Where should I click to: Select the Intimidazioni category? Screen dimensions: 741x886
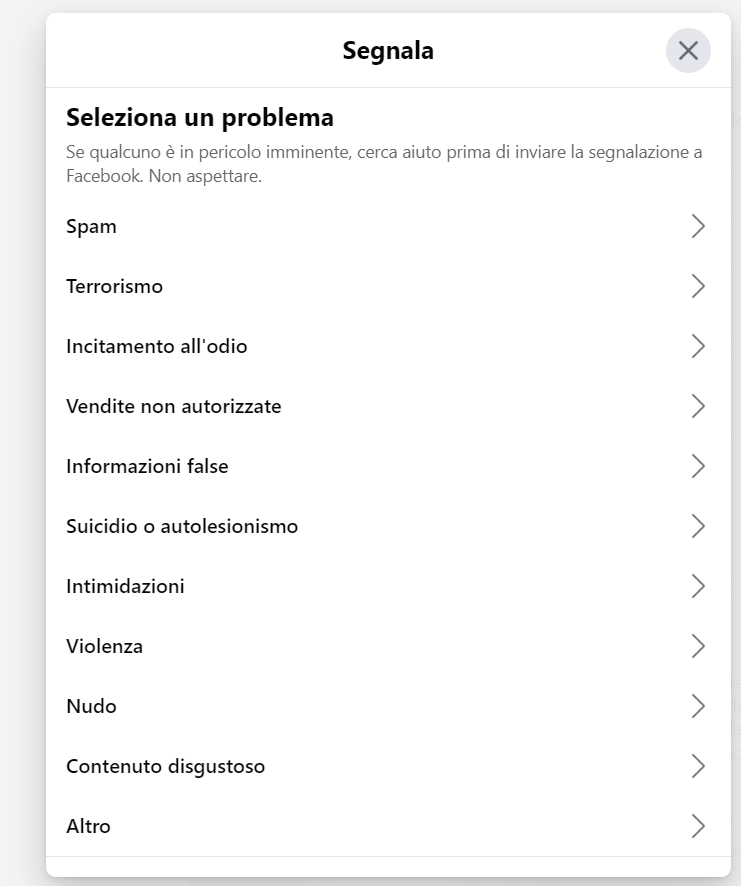(x=125, y=586)
